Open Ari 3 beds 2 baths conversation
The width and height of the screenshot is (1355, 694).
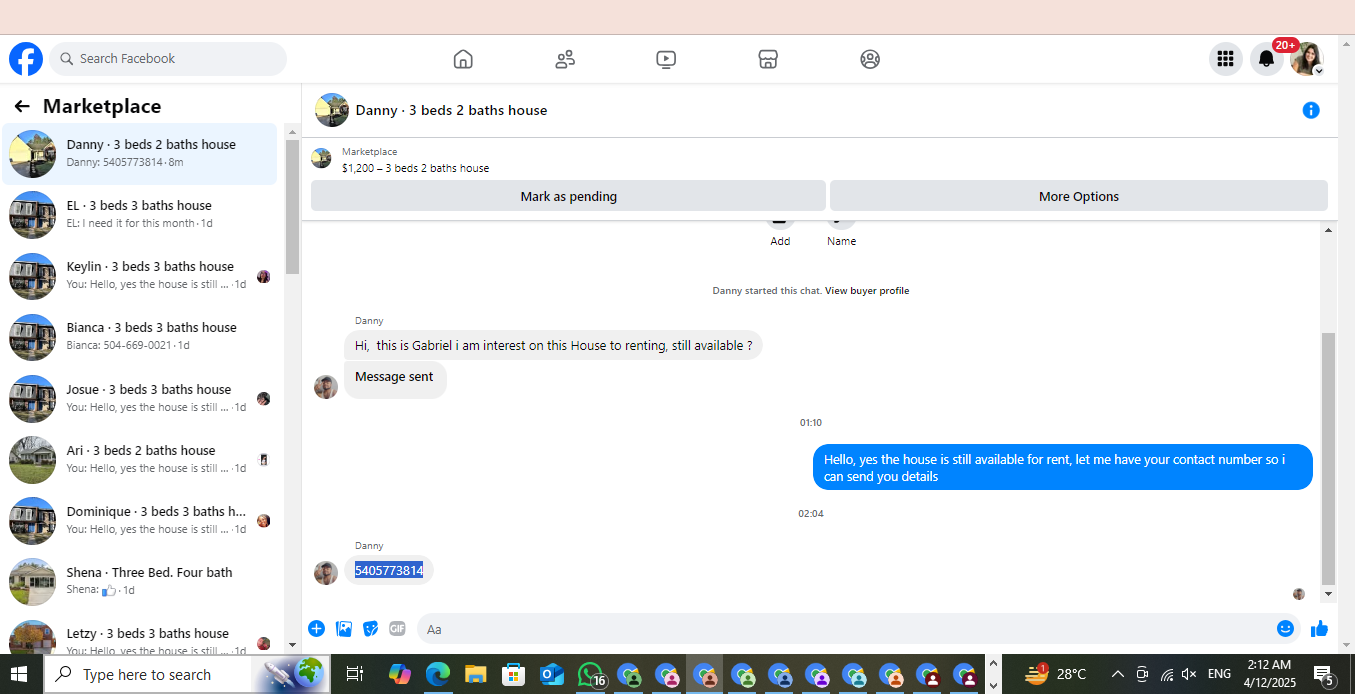(x=140, y=460)
